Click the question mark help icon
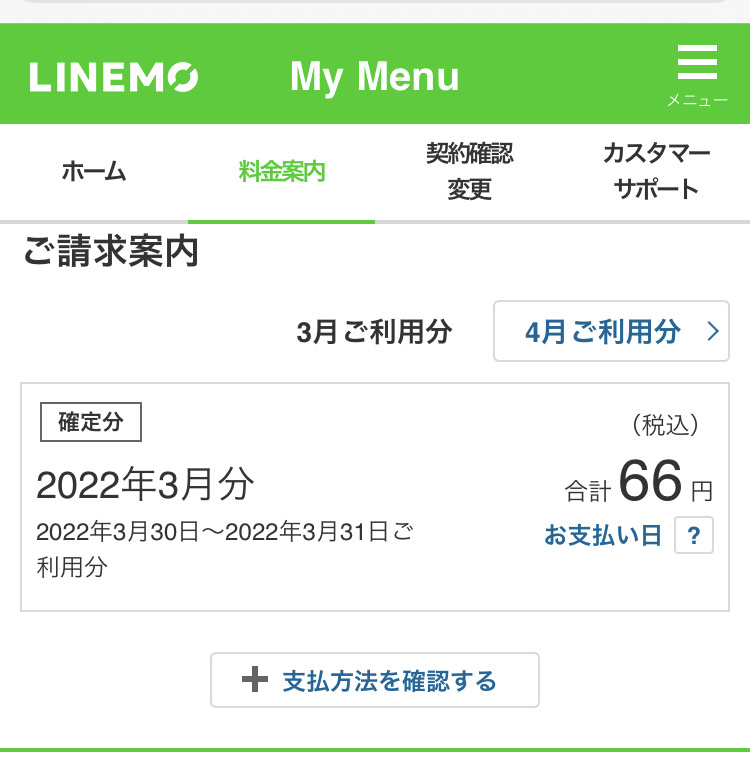 coord(694,535)
